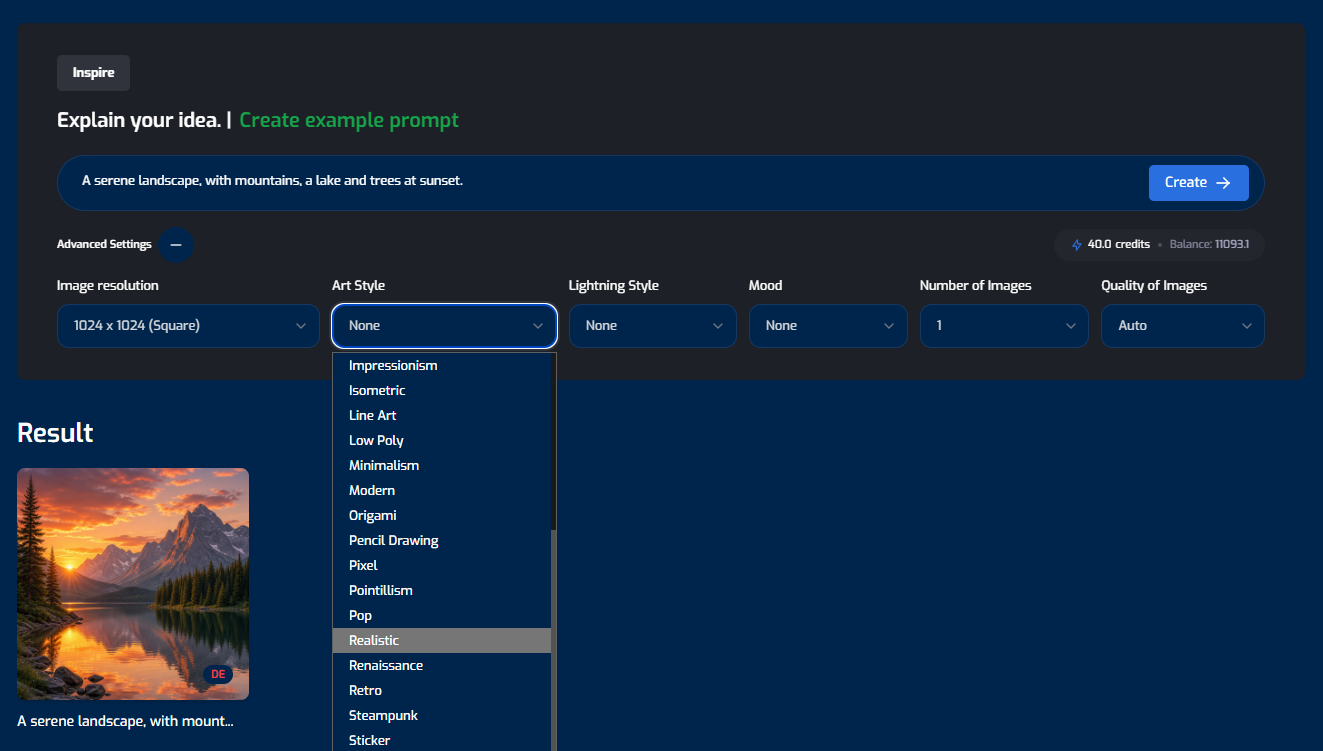The image size is (1323, 751).
Task: Click the lightning bolt credits icon
Action: (1077, 245)
